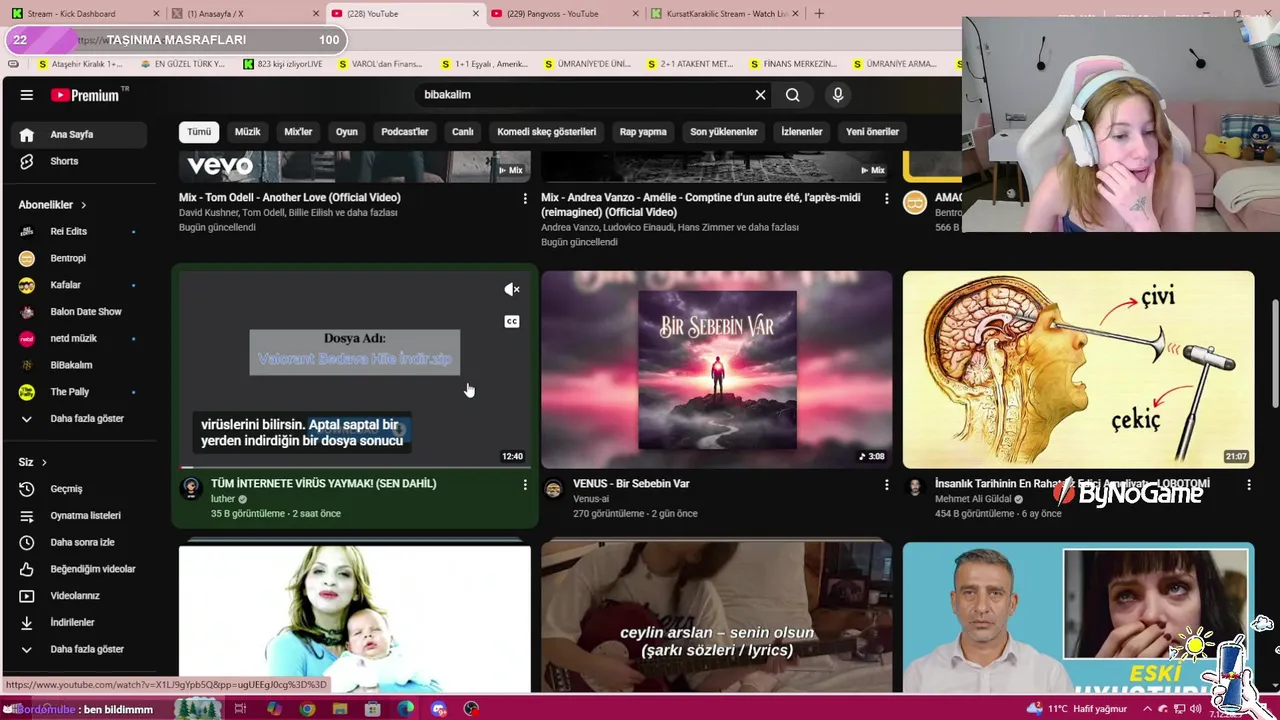Select the Tümü filter chip

[x=199, y=132]
